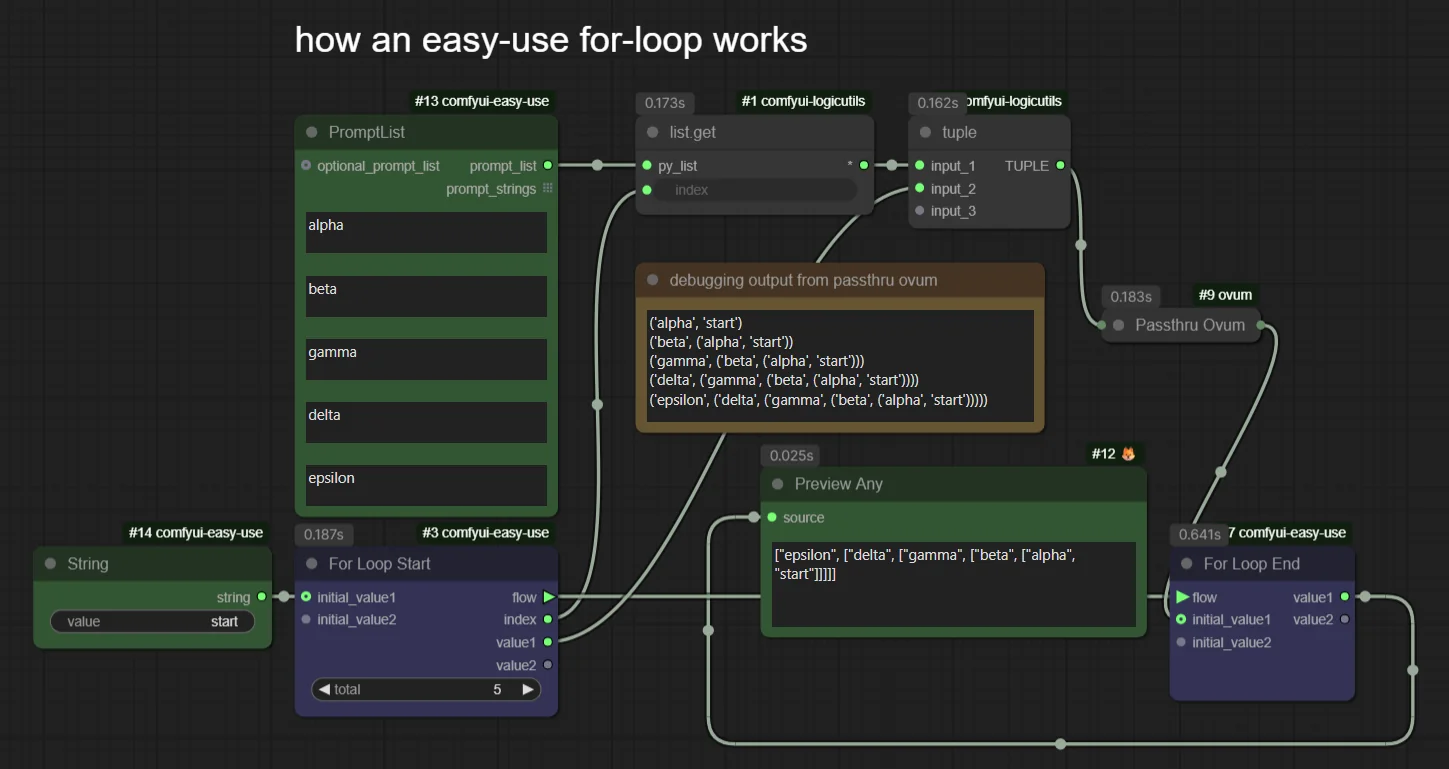Viewport: 1449px width, 769px height.
Task: Click the source input connector on Preview Any
Action: 771,517
